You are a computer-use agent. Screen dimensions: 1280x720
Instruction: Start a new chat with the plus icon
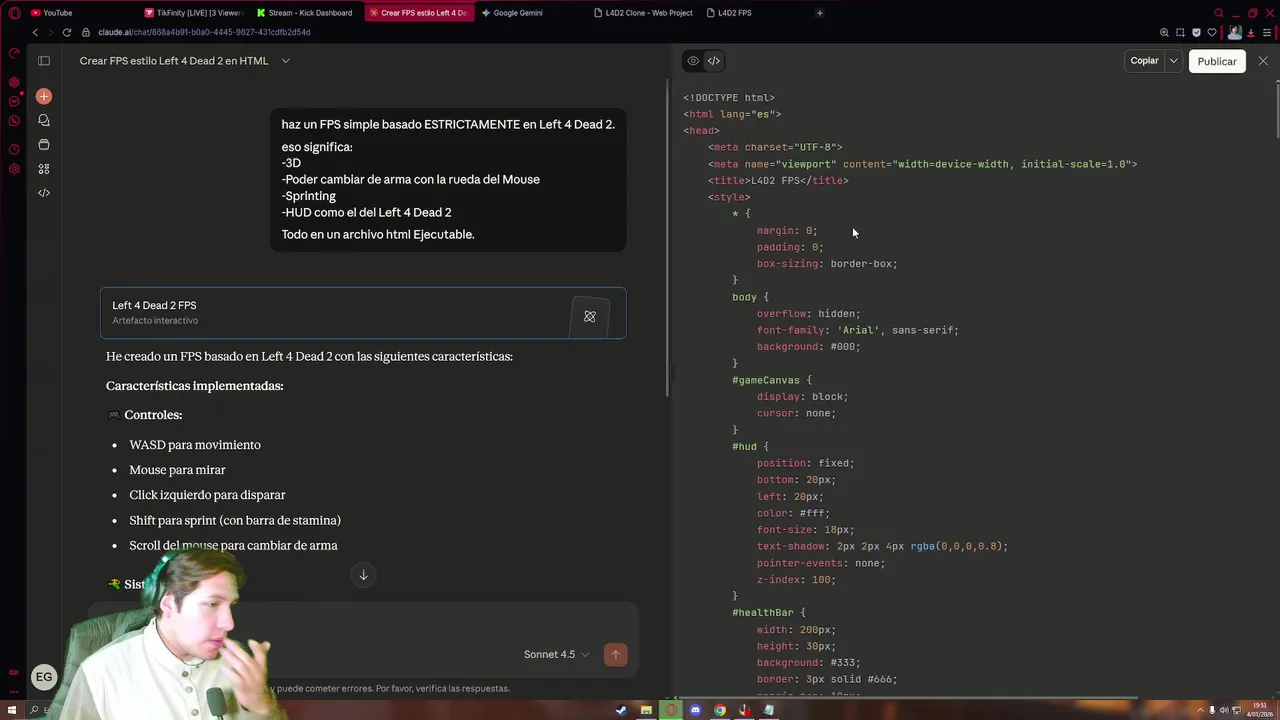pyautogui.click(x=44, y=96)
